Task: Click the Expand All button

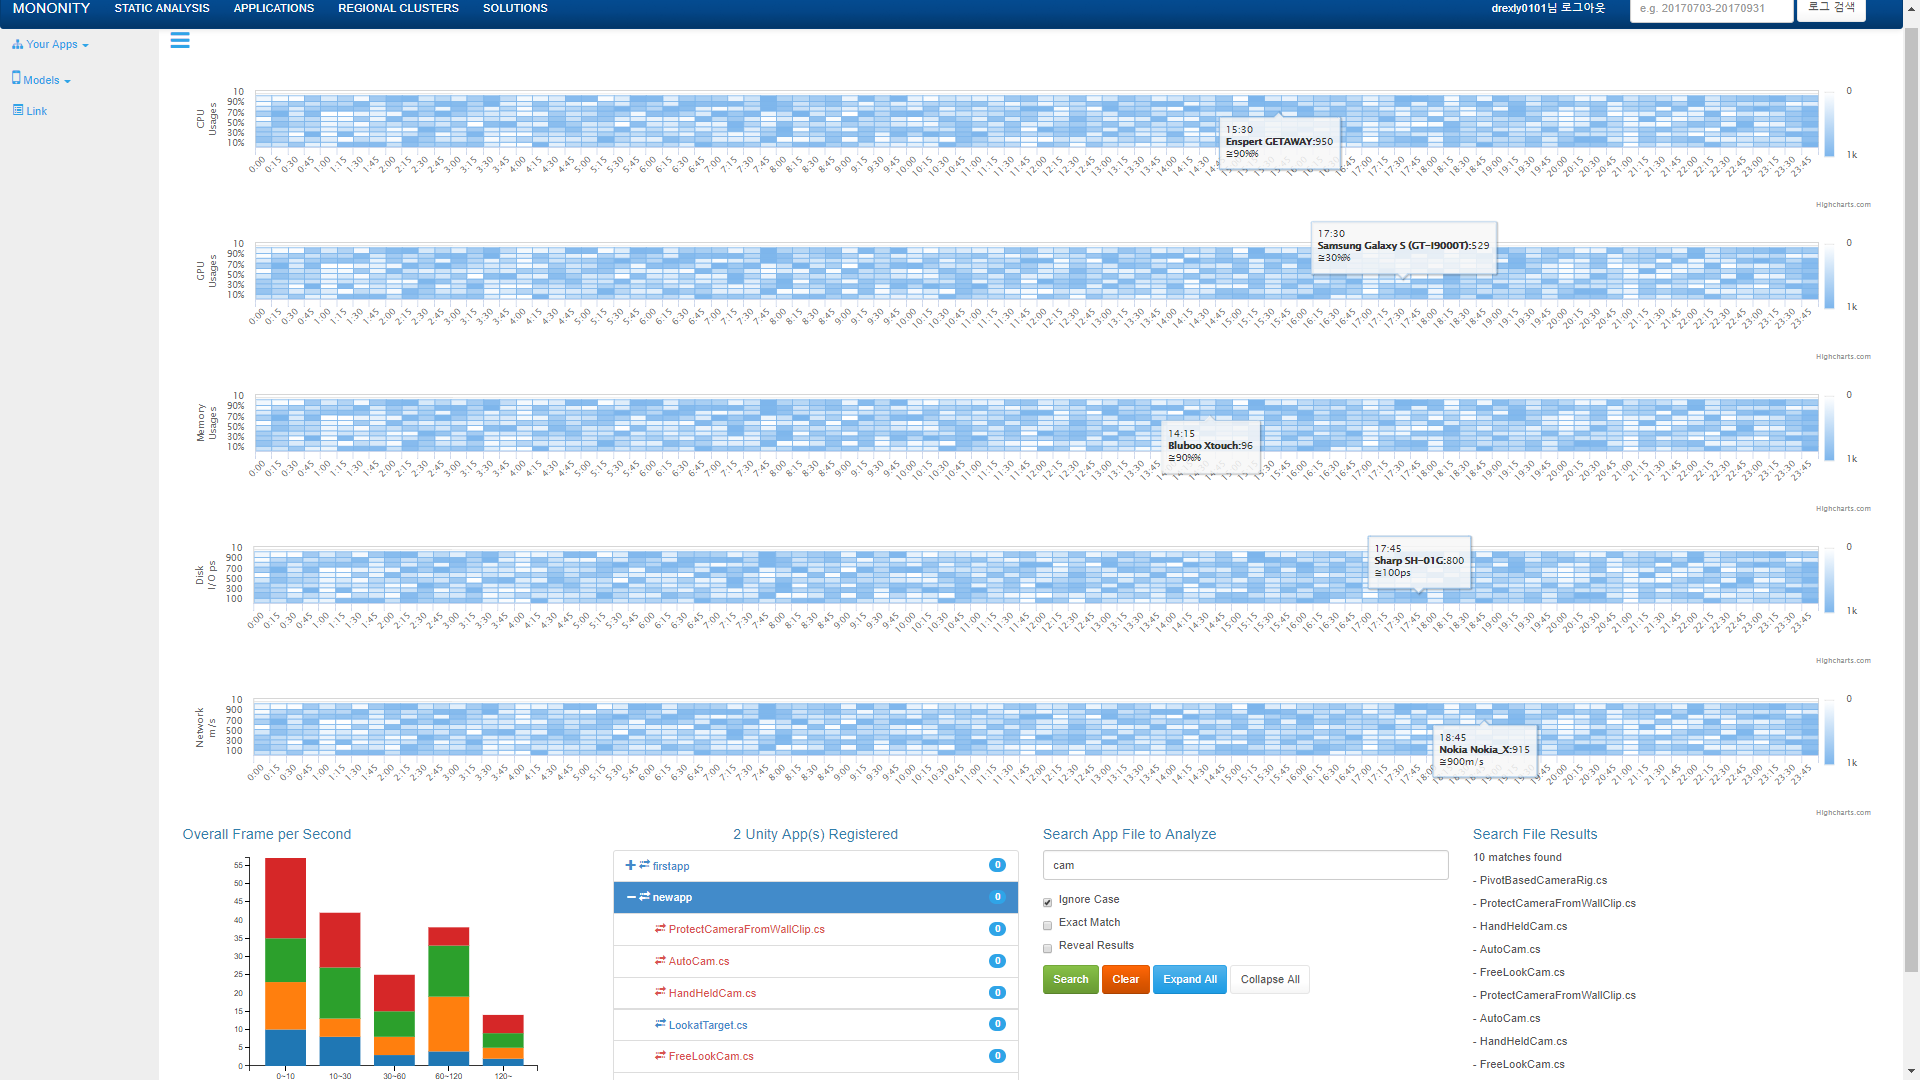Action: (1189, 980)
